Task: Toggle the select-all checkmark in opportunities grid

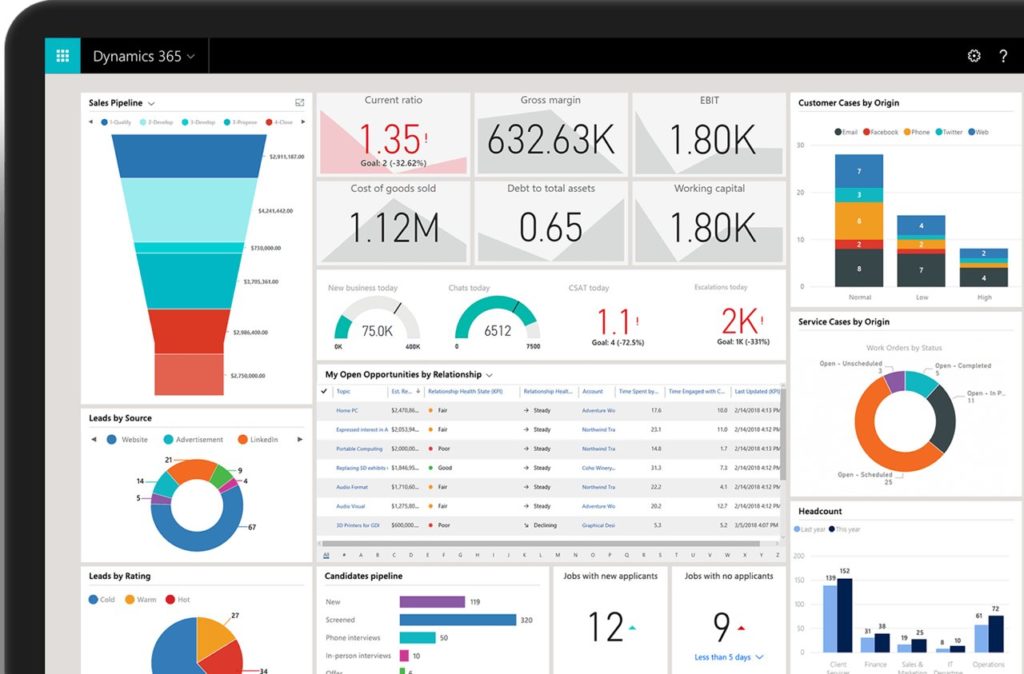Action: pos(324,392)
